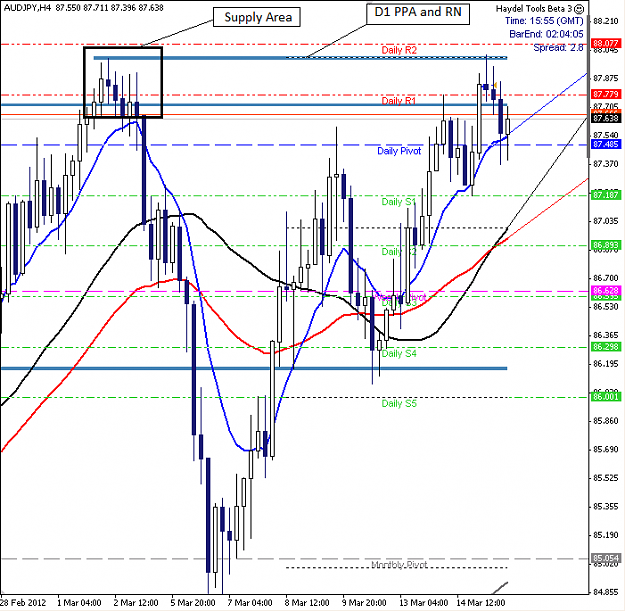Viewport: 625px width, 612px height.
Task: Click the Time: 15:55 (GMT) readout
Action: tap(544, 21)
